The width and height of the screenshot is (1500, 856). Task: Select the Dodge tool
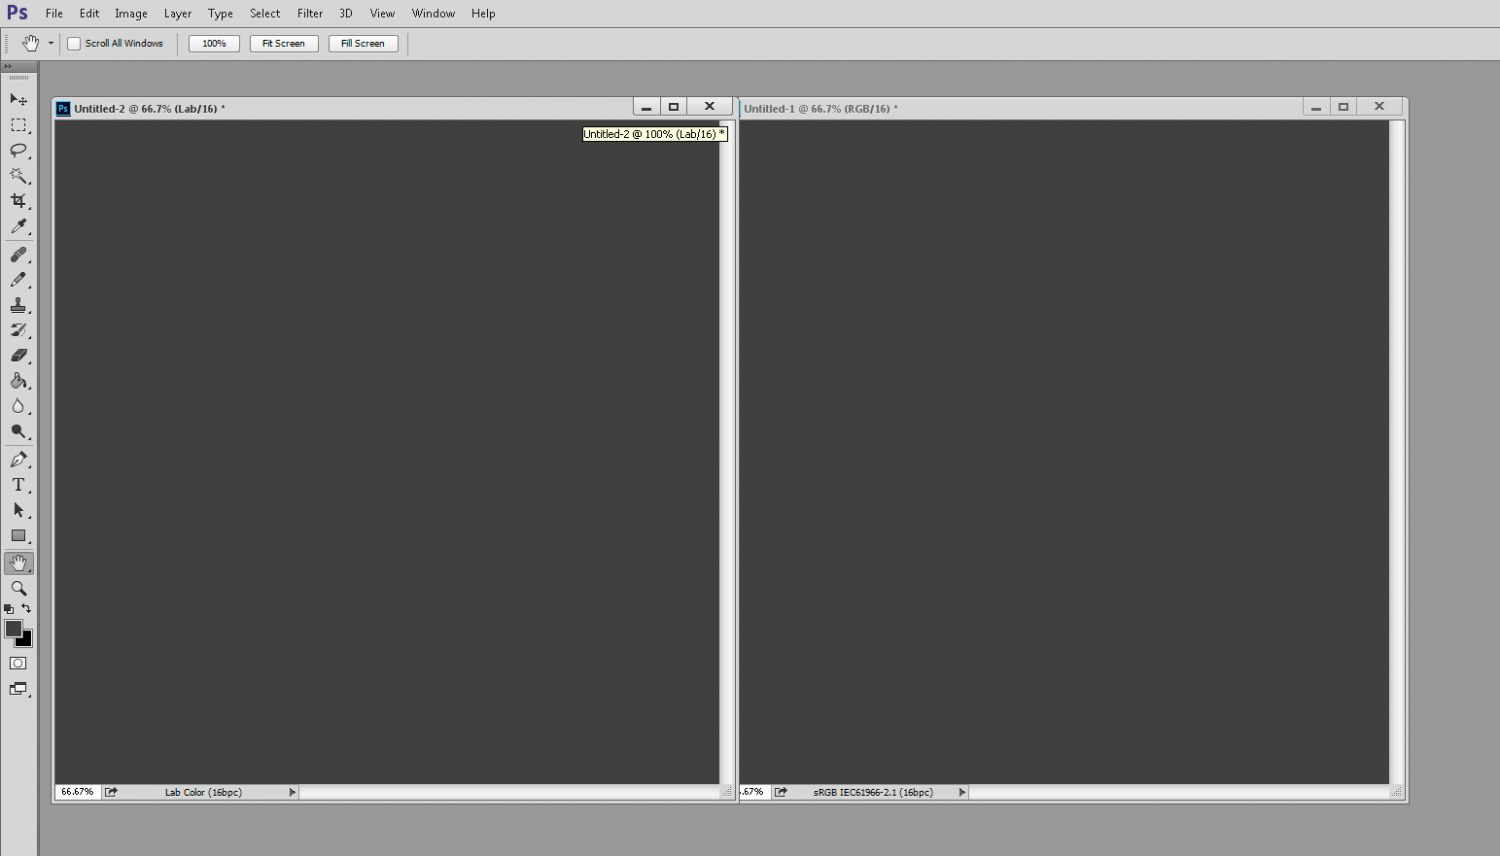pos(18,431)
